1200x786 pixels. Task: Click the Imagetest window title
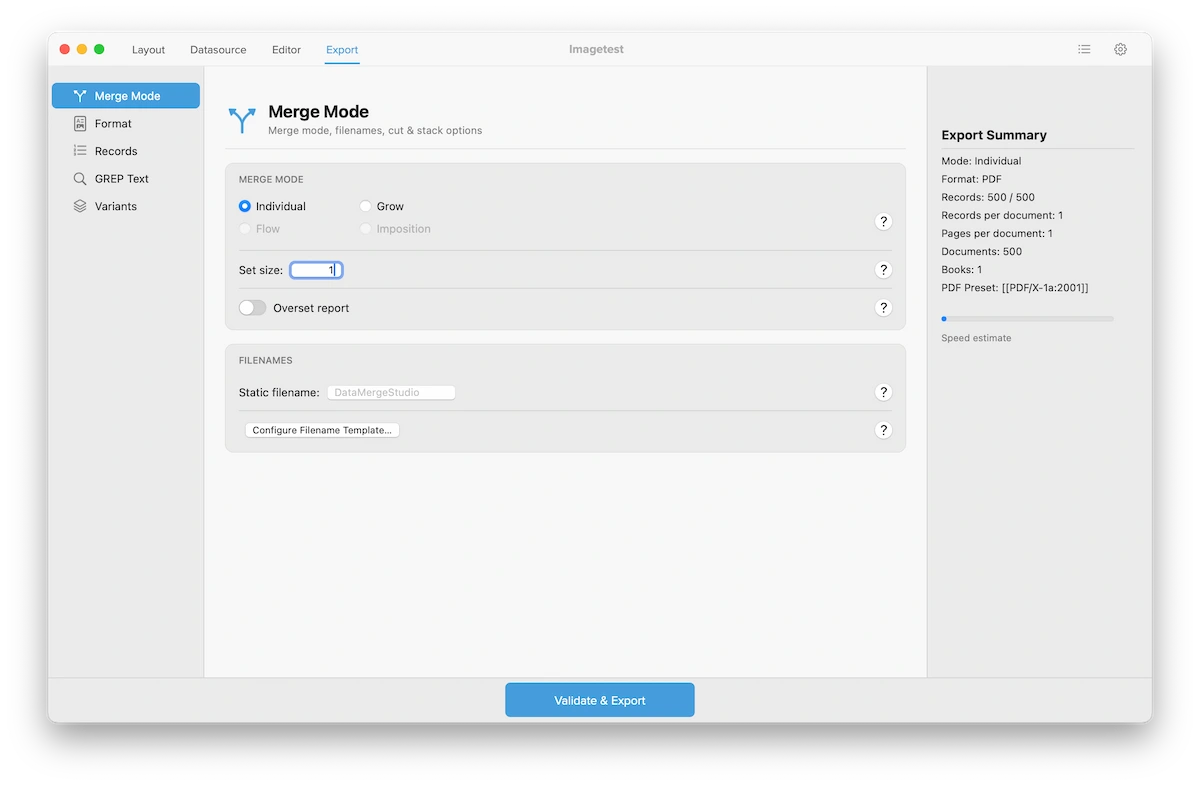596,49
